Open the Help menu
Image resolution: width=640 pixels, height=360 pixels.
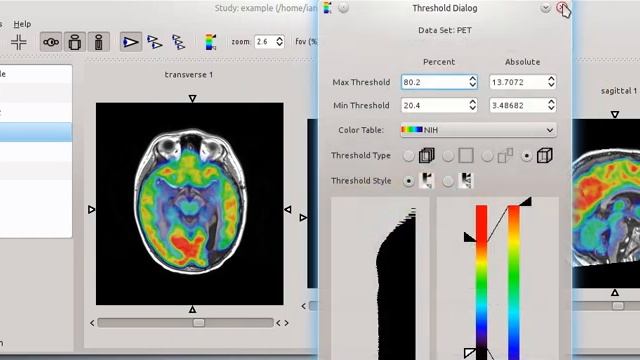22,24
